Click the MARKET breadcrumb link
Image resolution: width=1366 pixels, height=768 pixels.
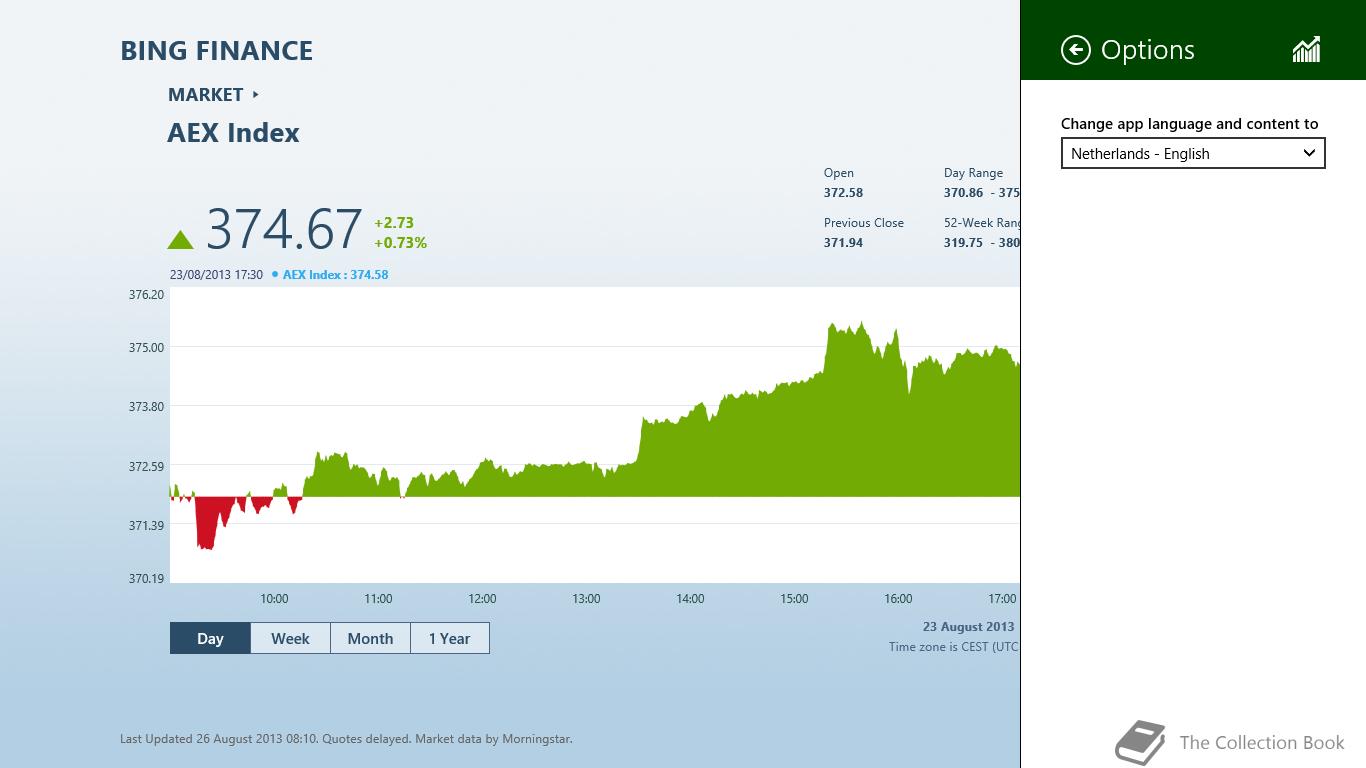[205, 94]
